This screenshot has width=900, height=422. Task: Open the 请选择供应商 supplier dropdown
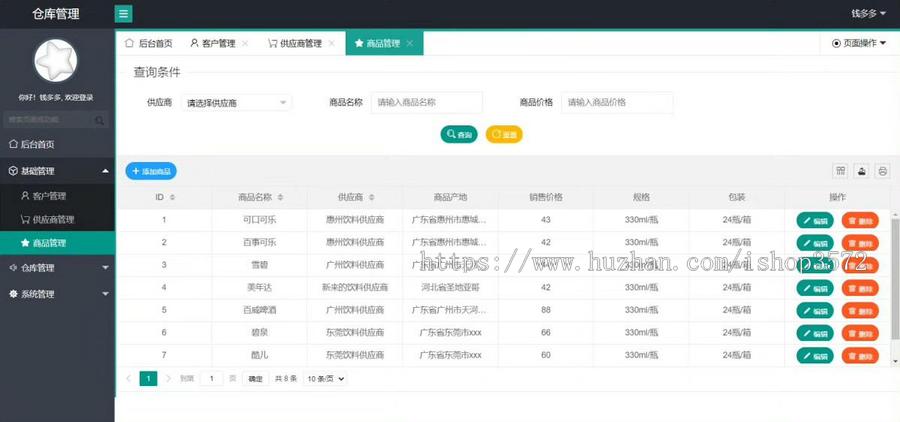point(236,103)
